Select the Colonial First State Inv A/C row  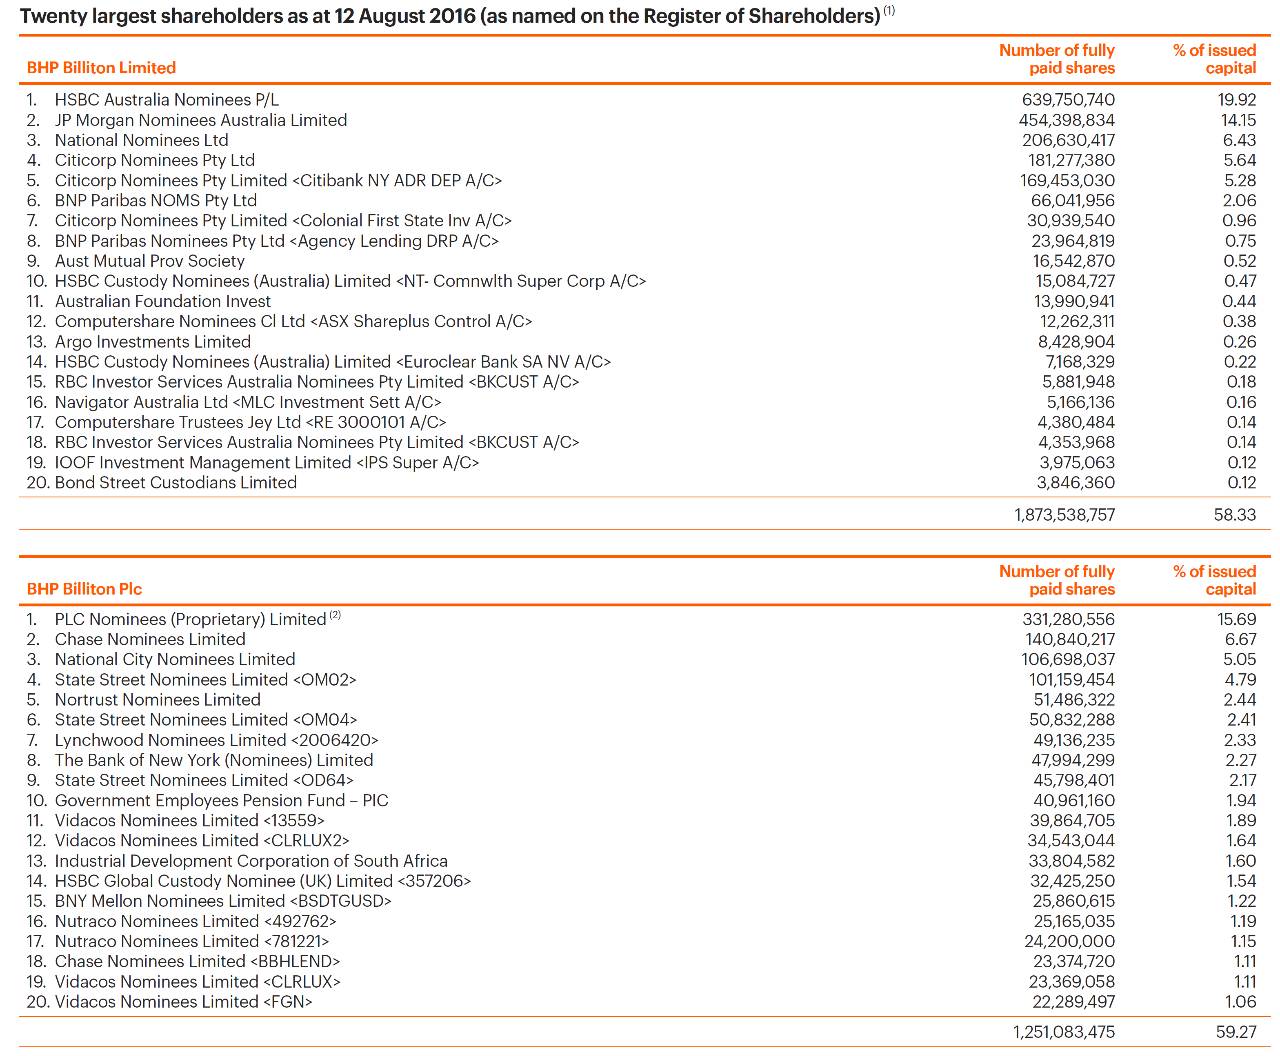283,220
